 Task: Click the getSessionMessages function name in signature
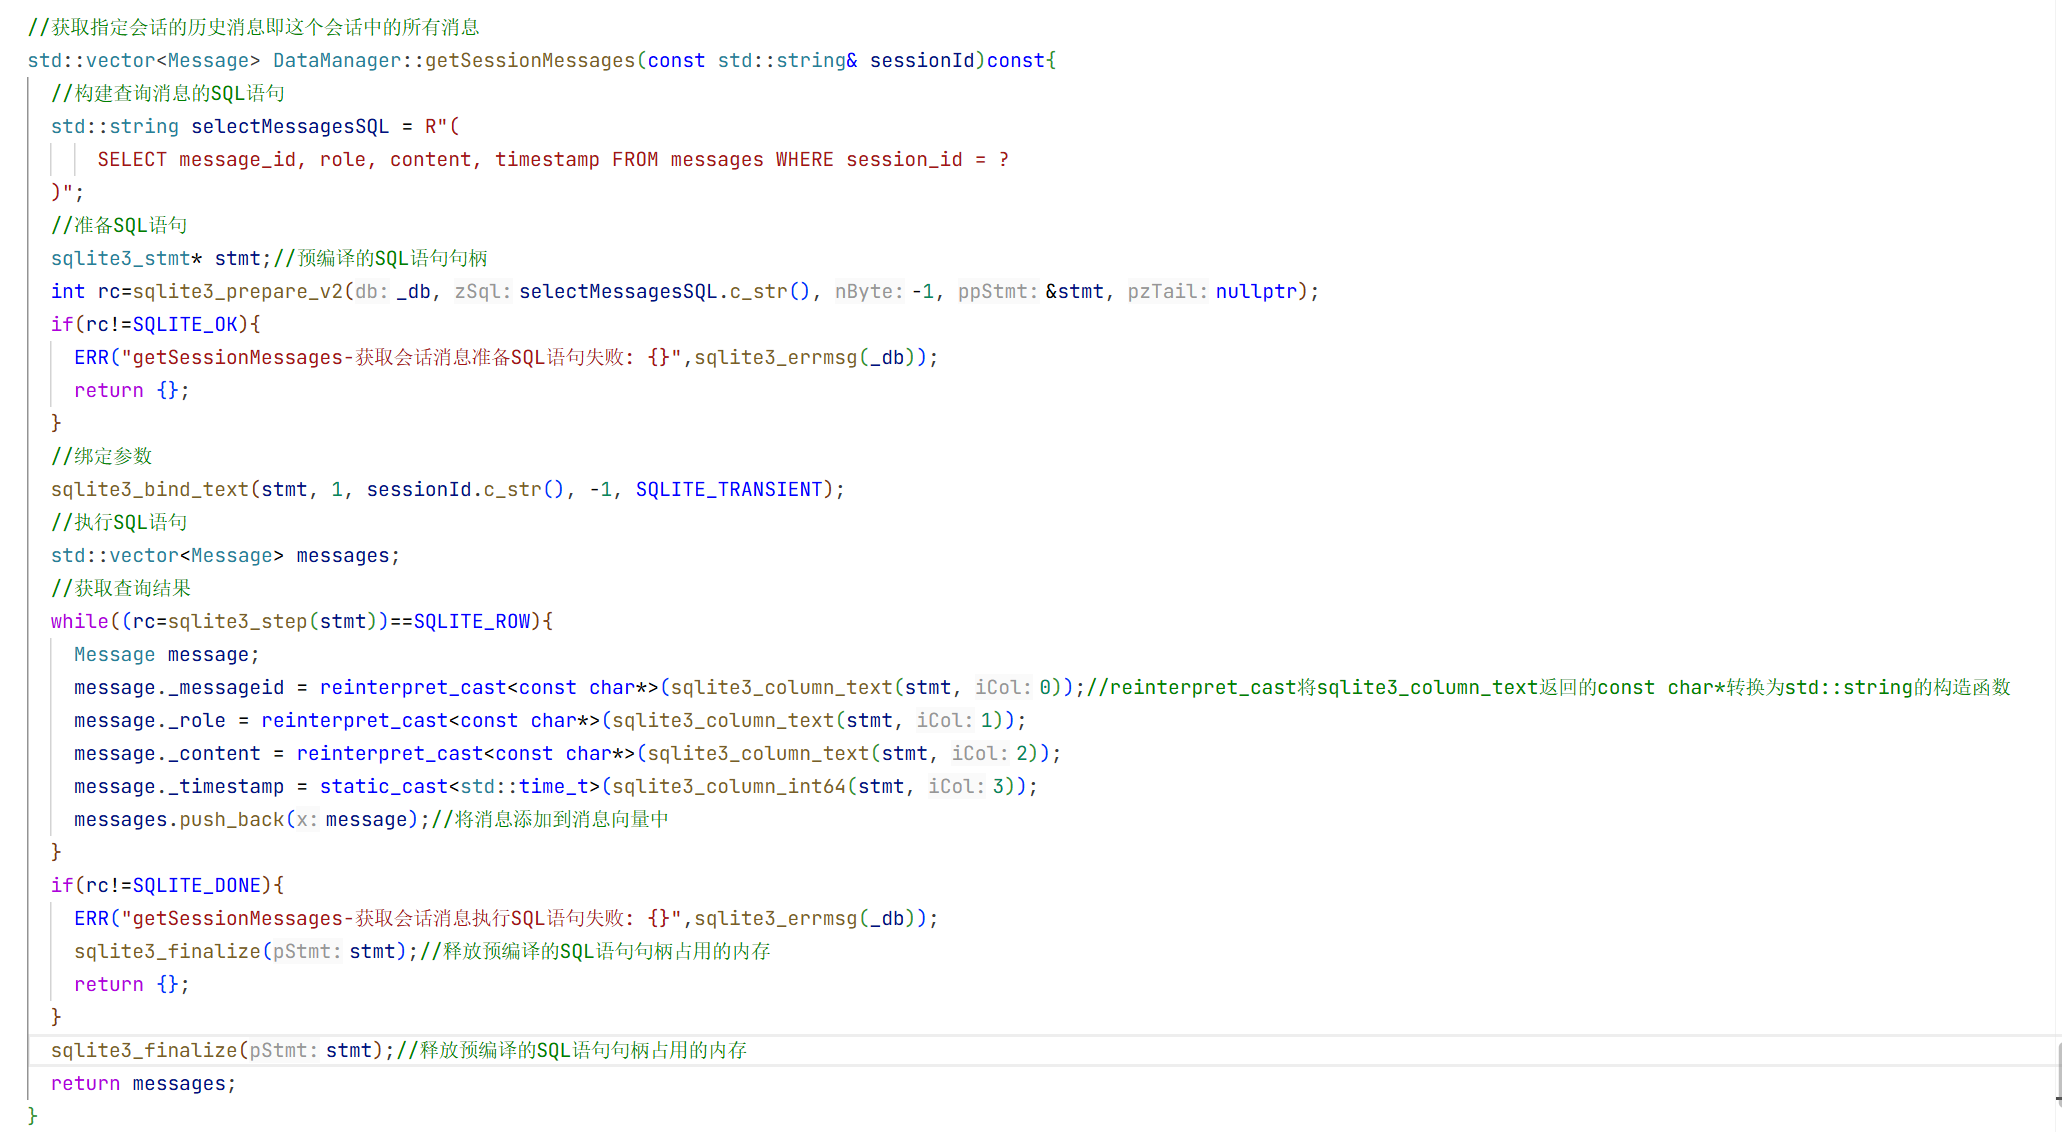(530, 60)
